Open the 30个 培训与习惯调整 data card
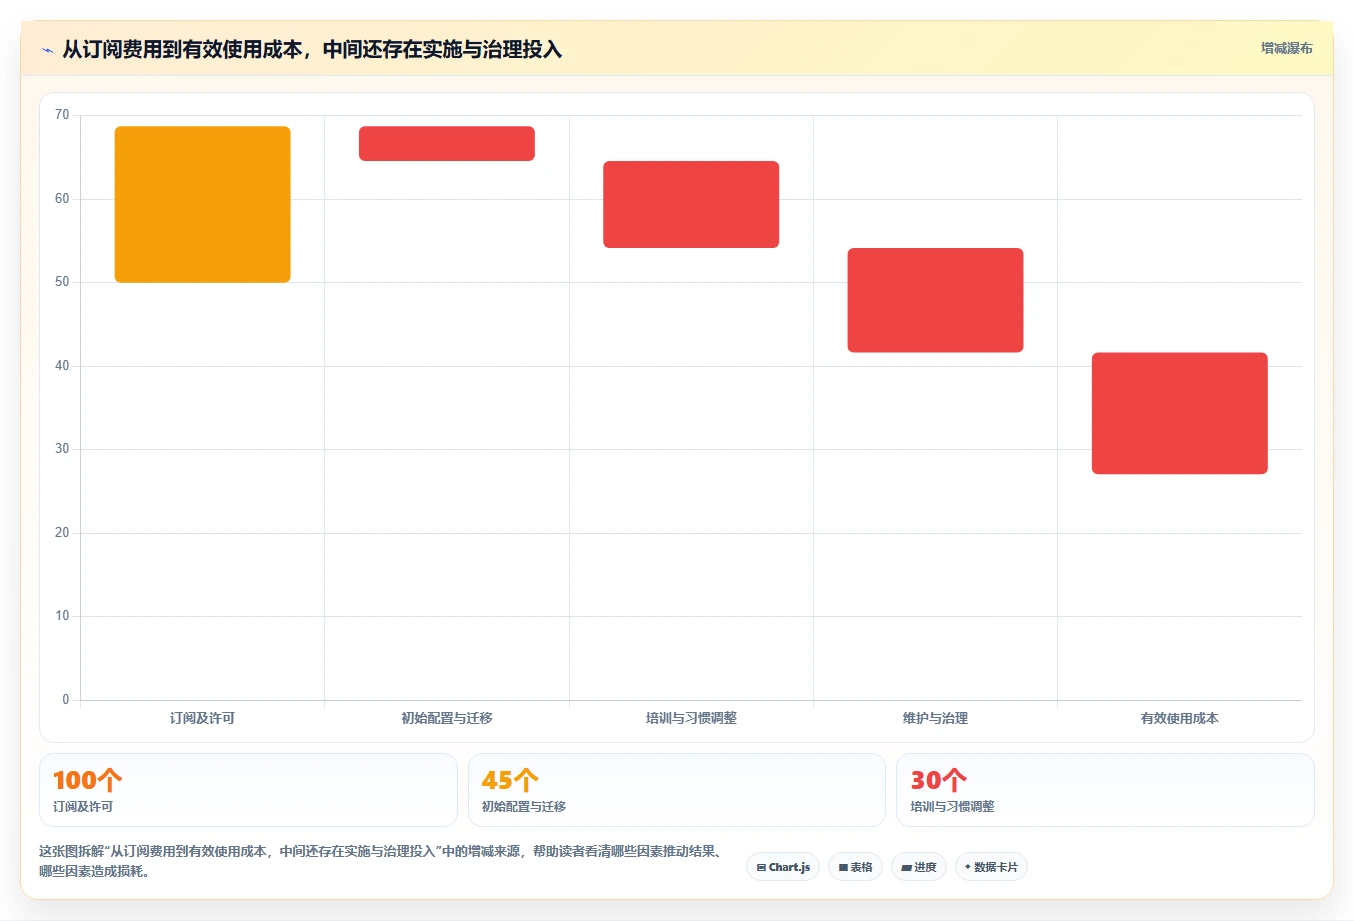The width and height of the screenshot is (1354, 921). point(1105,790)
